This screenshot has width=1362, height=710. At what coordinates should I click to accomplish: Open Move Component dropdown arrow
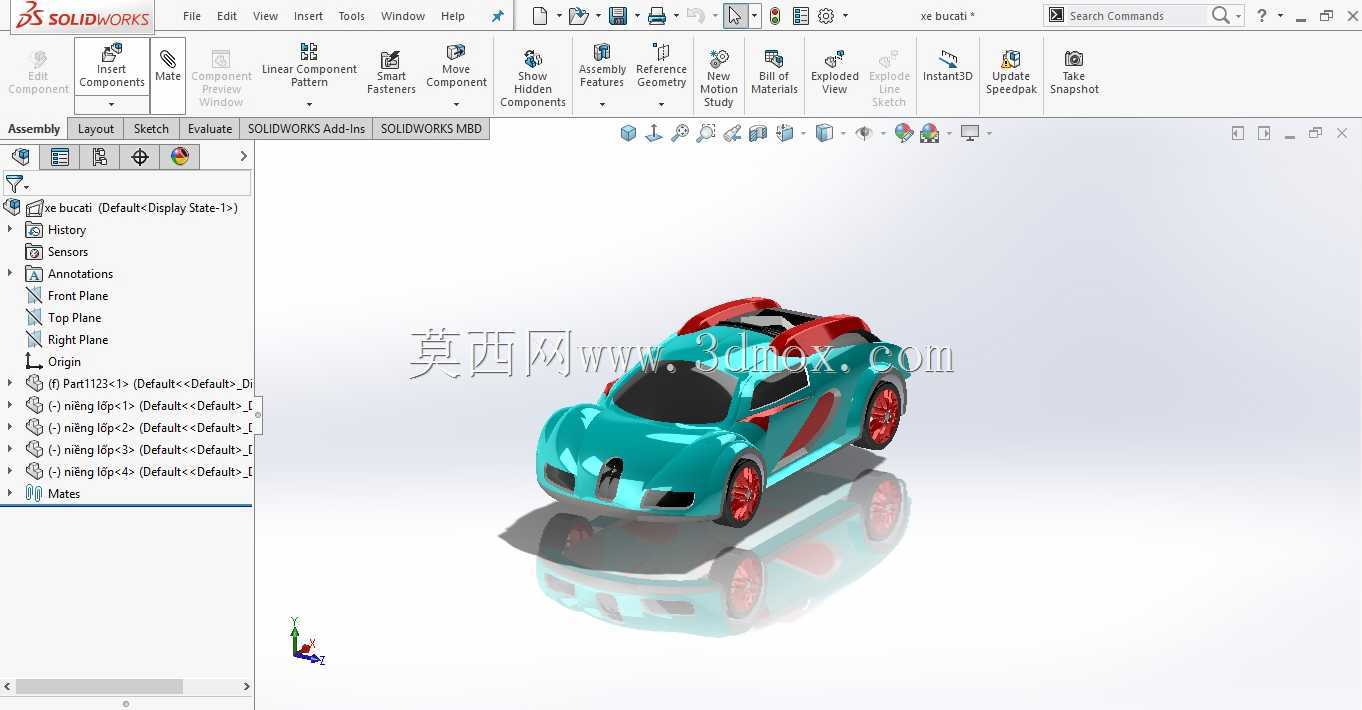[x=456, y=104]
